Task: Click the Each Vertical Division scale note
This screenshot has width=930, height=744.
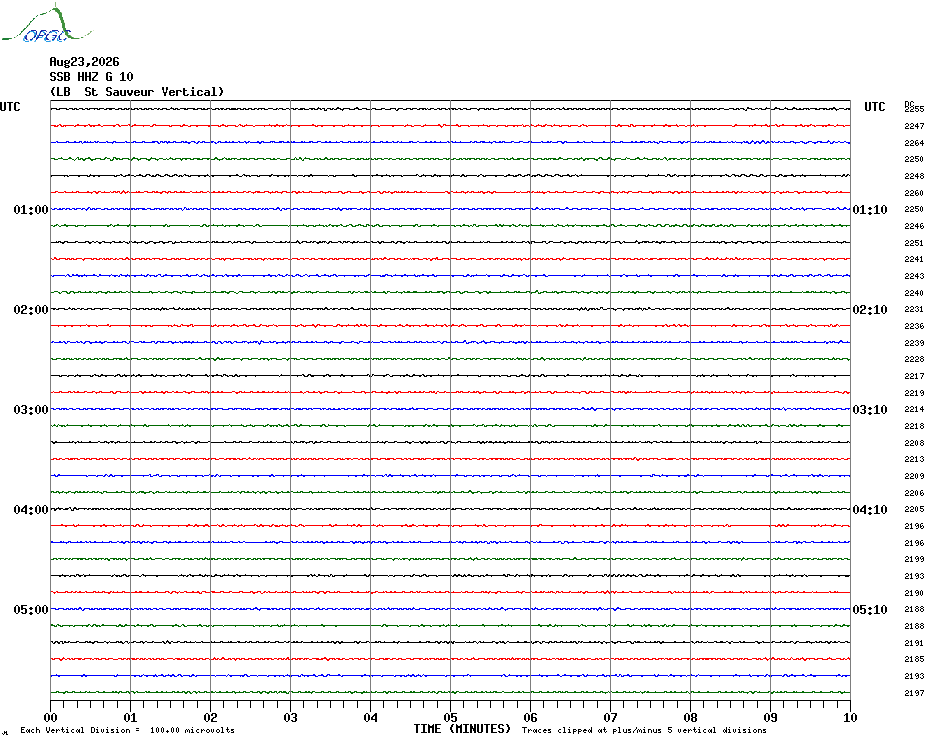Action: [x=128, y=730]
